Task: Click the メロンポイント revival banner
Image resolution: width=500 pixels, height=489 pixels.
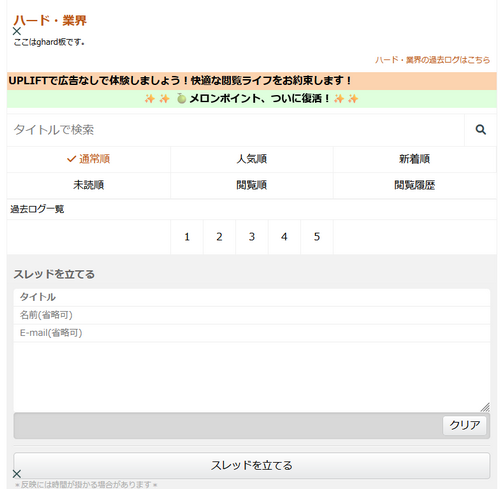Action: pos(252,99)
